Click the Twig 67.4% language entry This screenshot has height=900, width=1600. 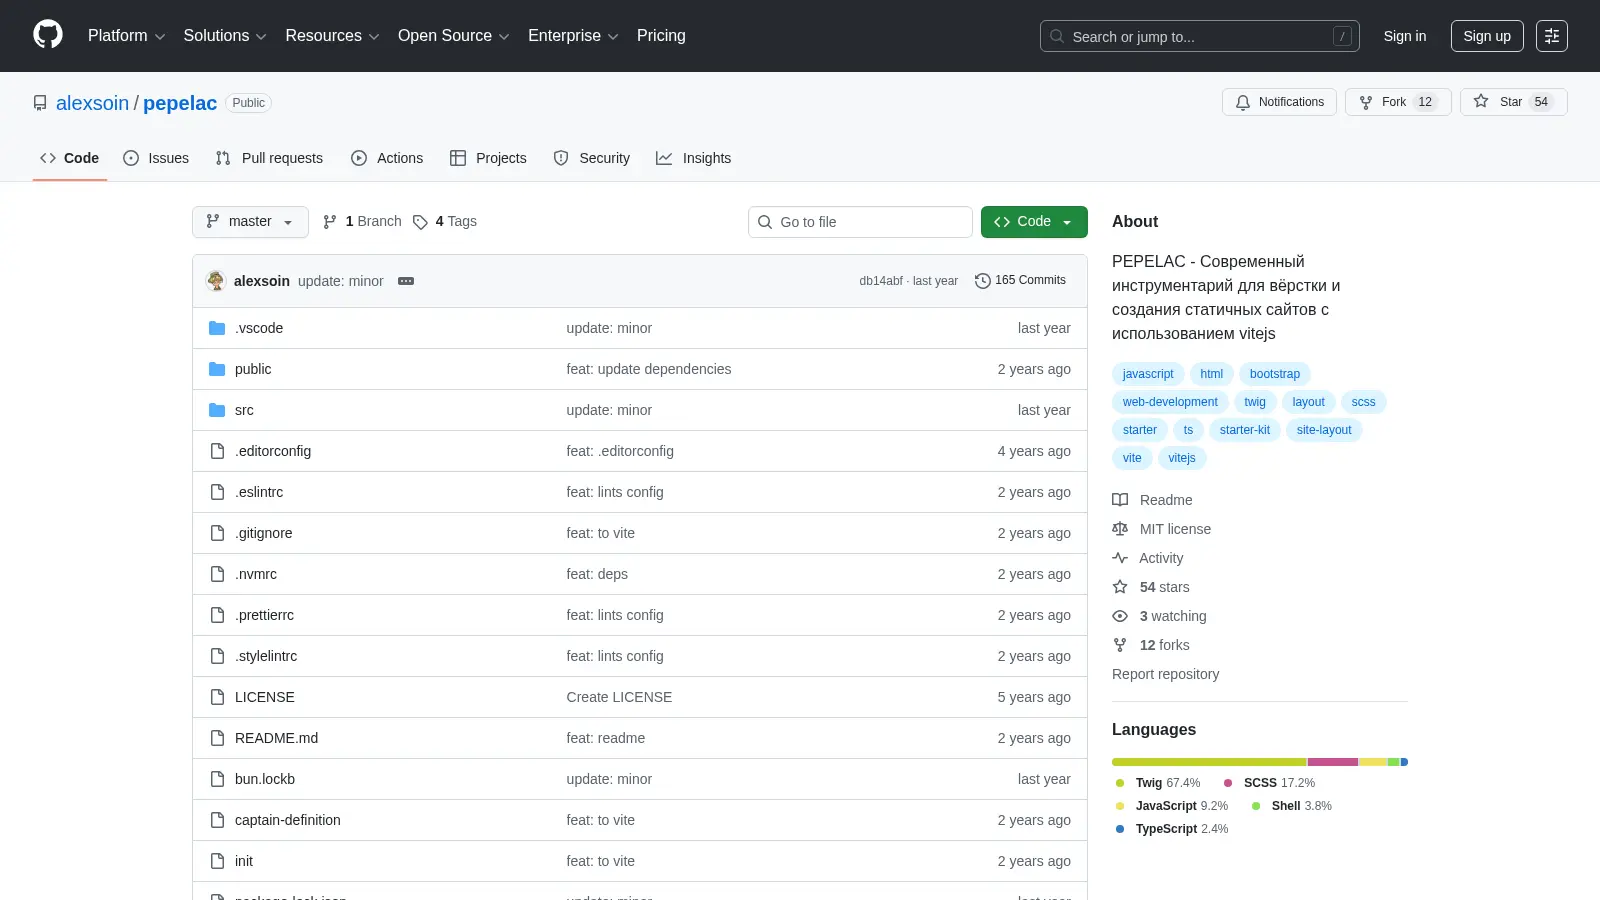coord(1158,783)
